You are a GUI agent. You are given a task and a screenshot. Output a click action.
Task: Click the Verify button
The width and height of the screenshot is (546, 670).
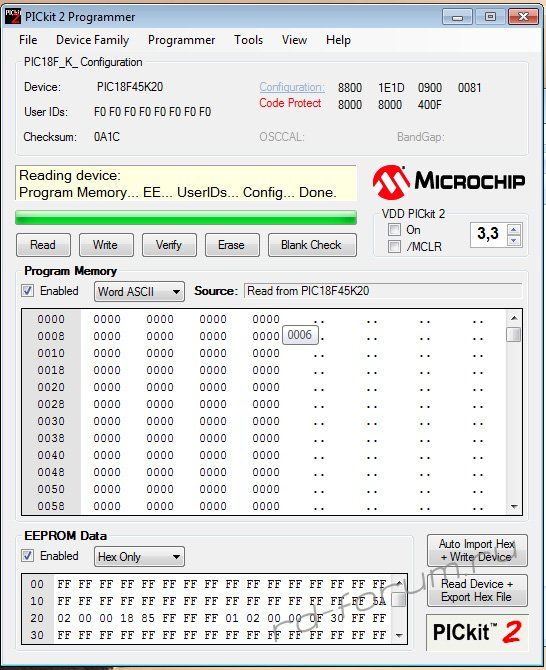(x=169, y=245)
